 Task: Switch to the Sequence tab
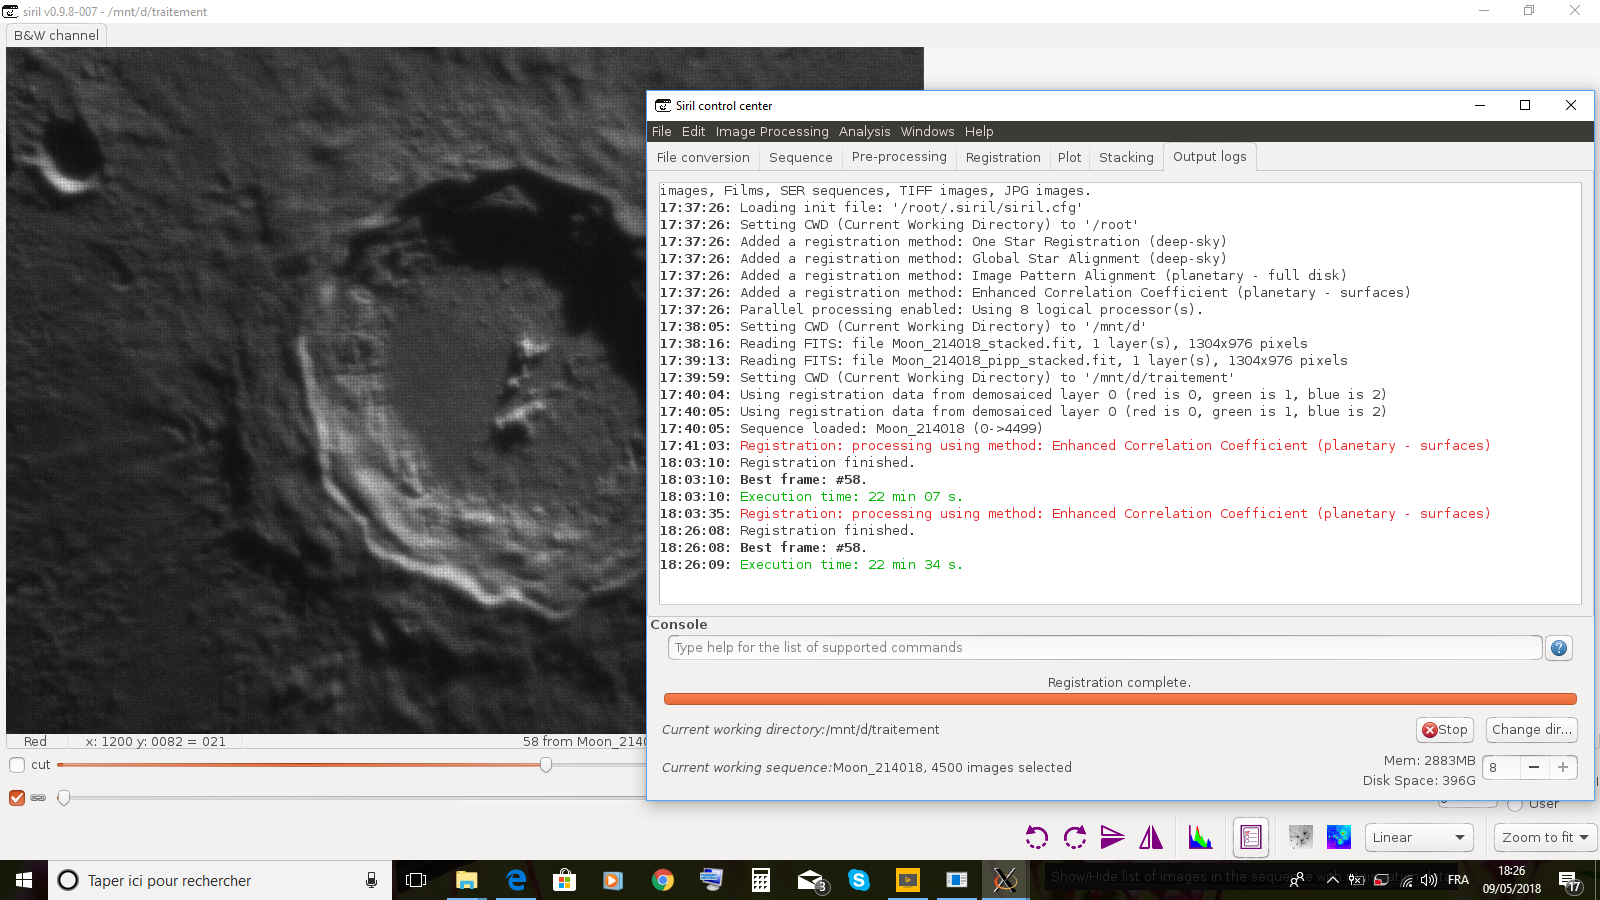pos(801,157)
